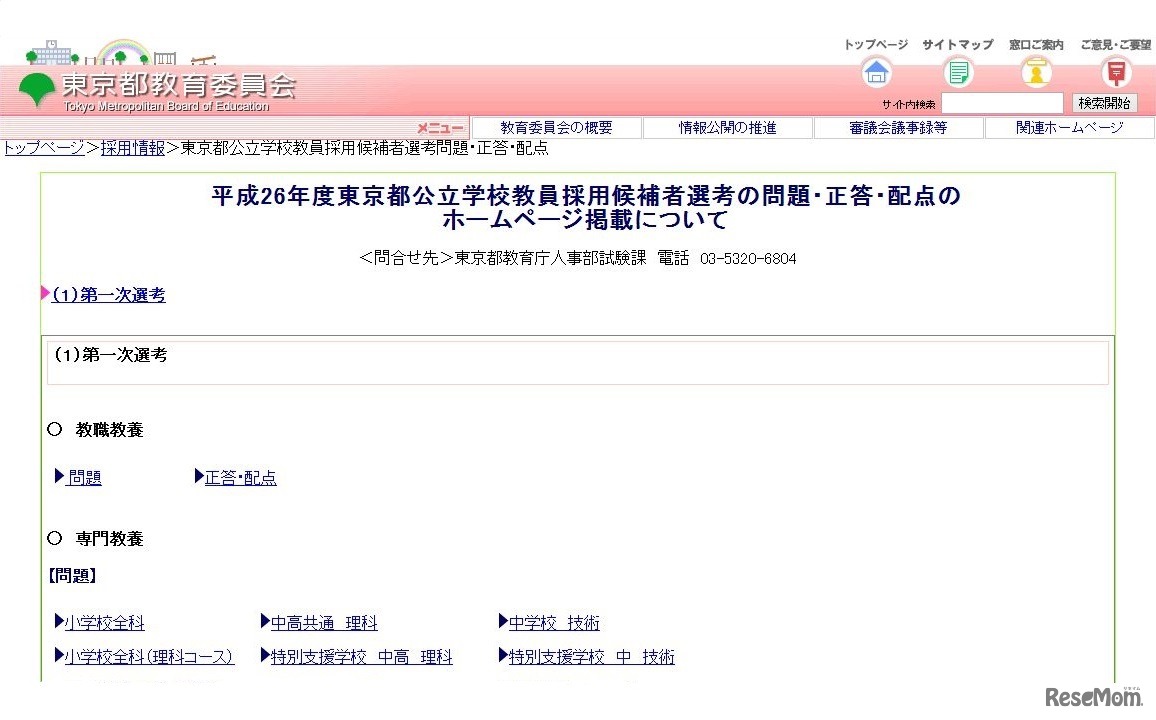1156x720 pixels.
Task: Open the sitemap via the green document icon
Action: tap(956, 72)
